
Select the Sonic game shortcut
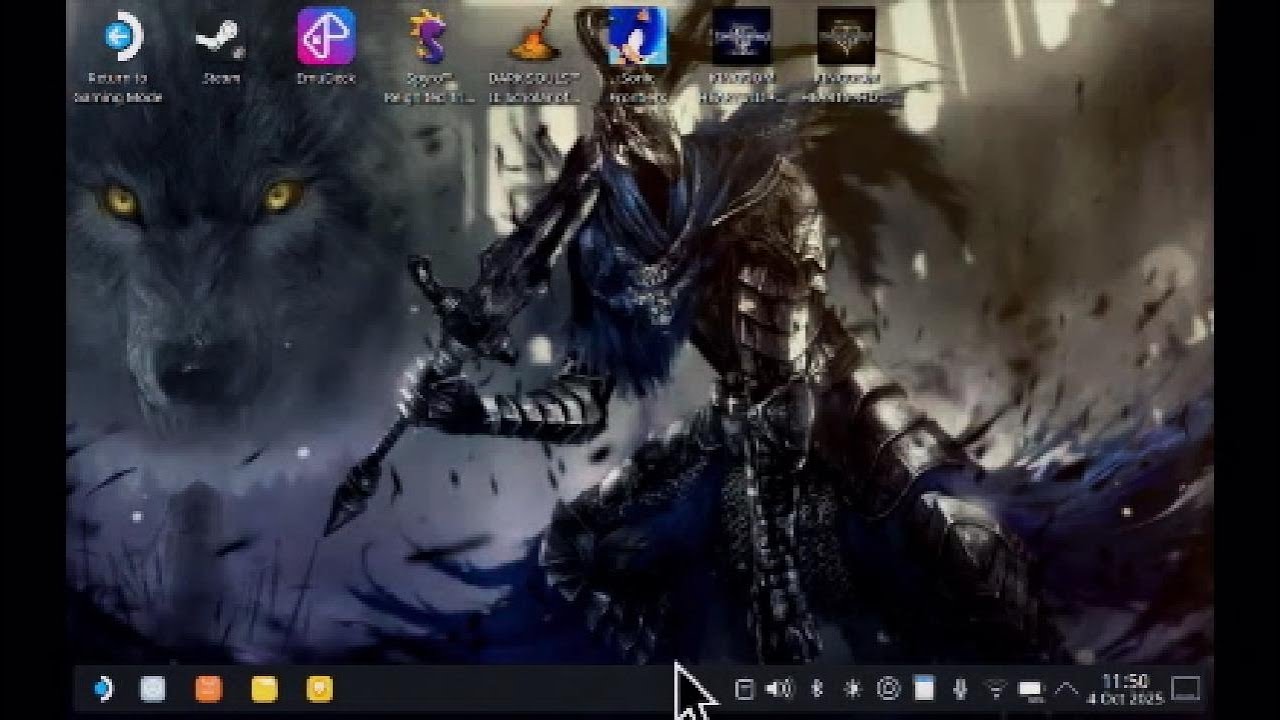pyautogui.click(x=637, y=58)
